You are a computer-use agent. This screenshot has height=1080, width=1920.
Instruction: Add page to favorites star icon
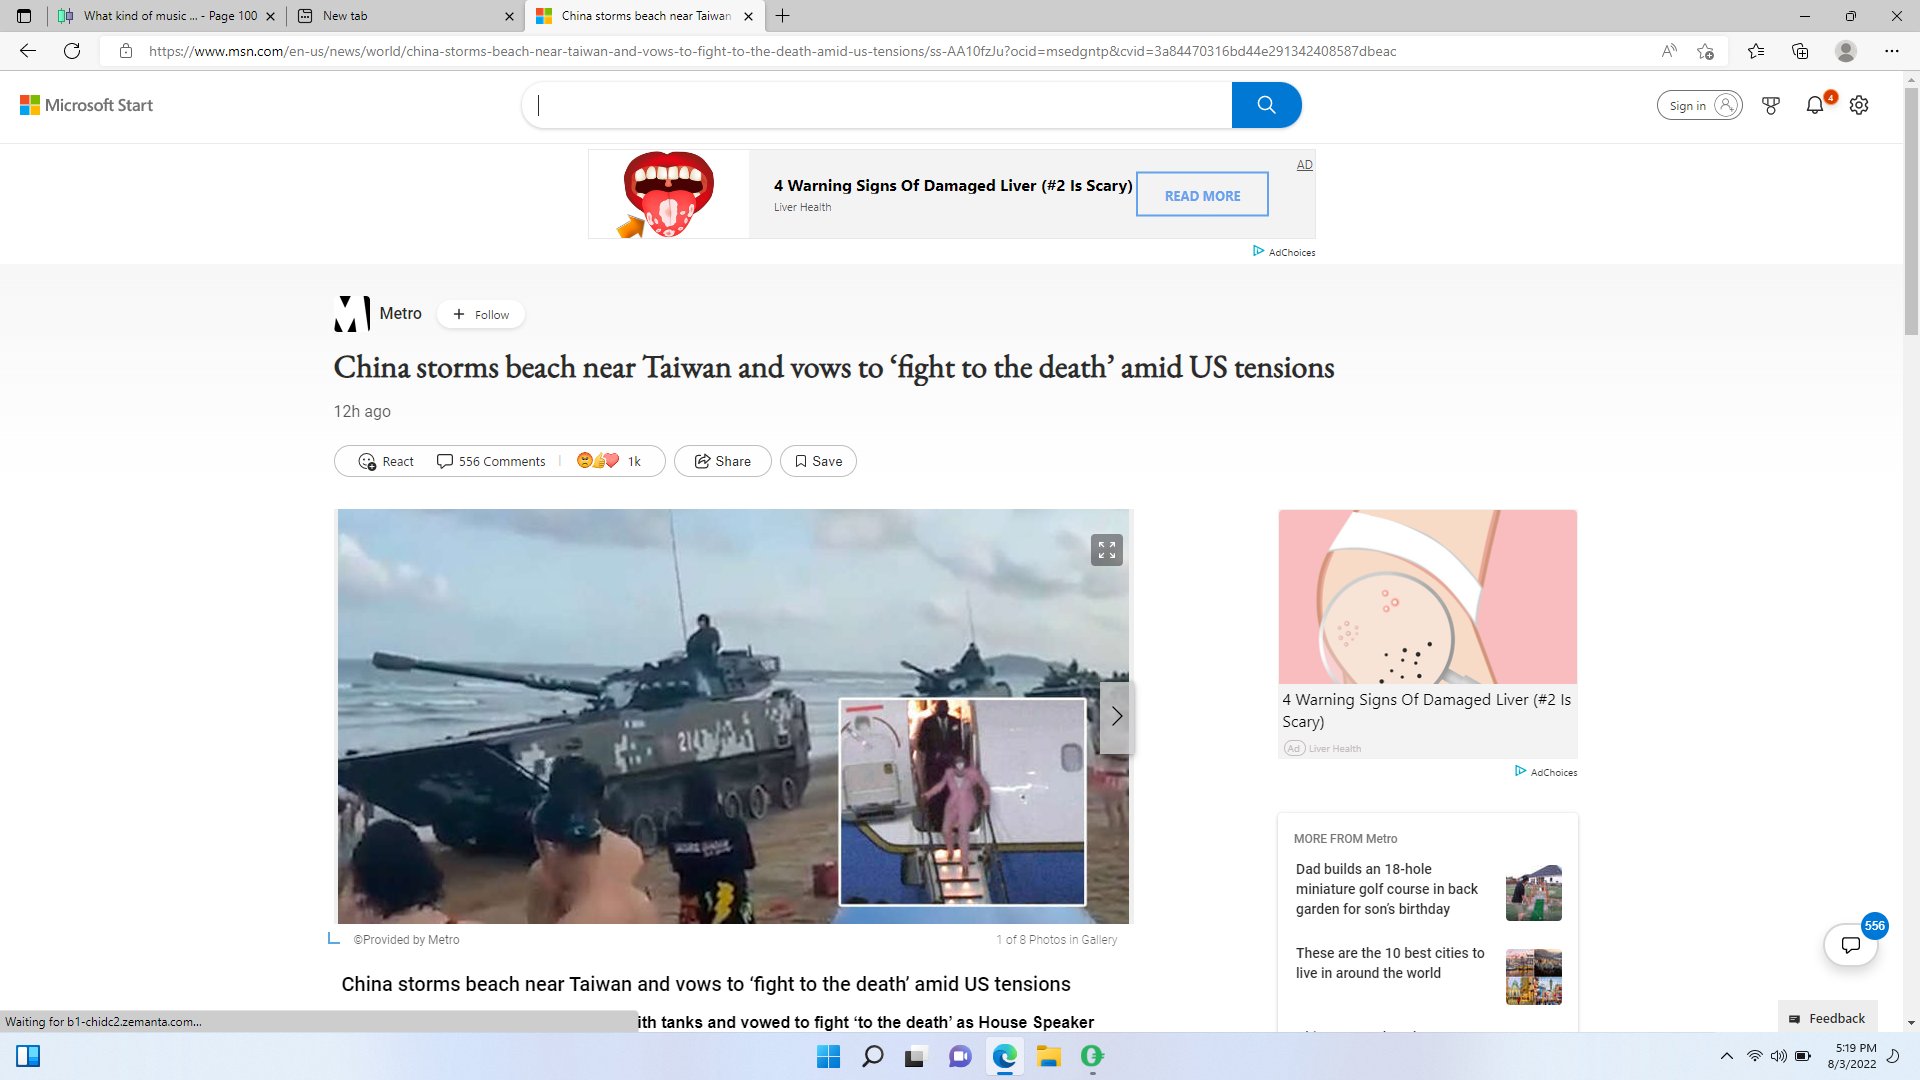coord(1706,51)
